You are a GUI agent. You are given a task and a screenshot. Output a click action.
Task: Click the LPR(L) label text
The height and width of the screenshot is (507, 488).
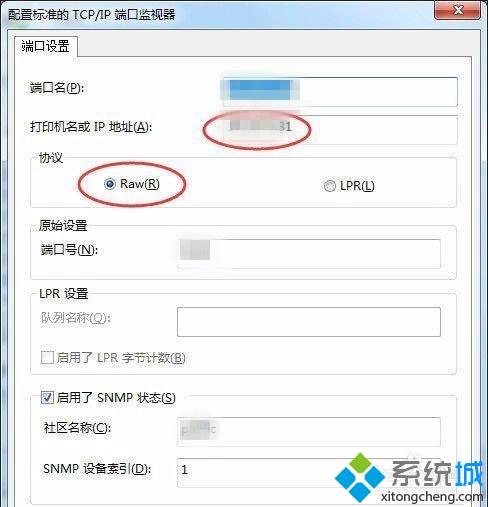[357, 186]
